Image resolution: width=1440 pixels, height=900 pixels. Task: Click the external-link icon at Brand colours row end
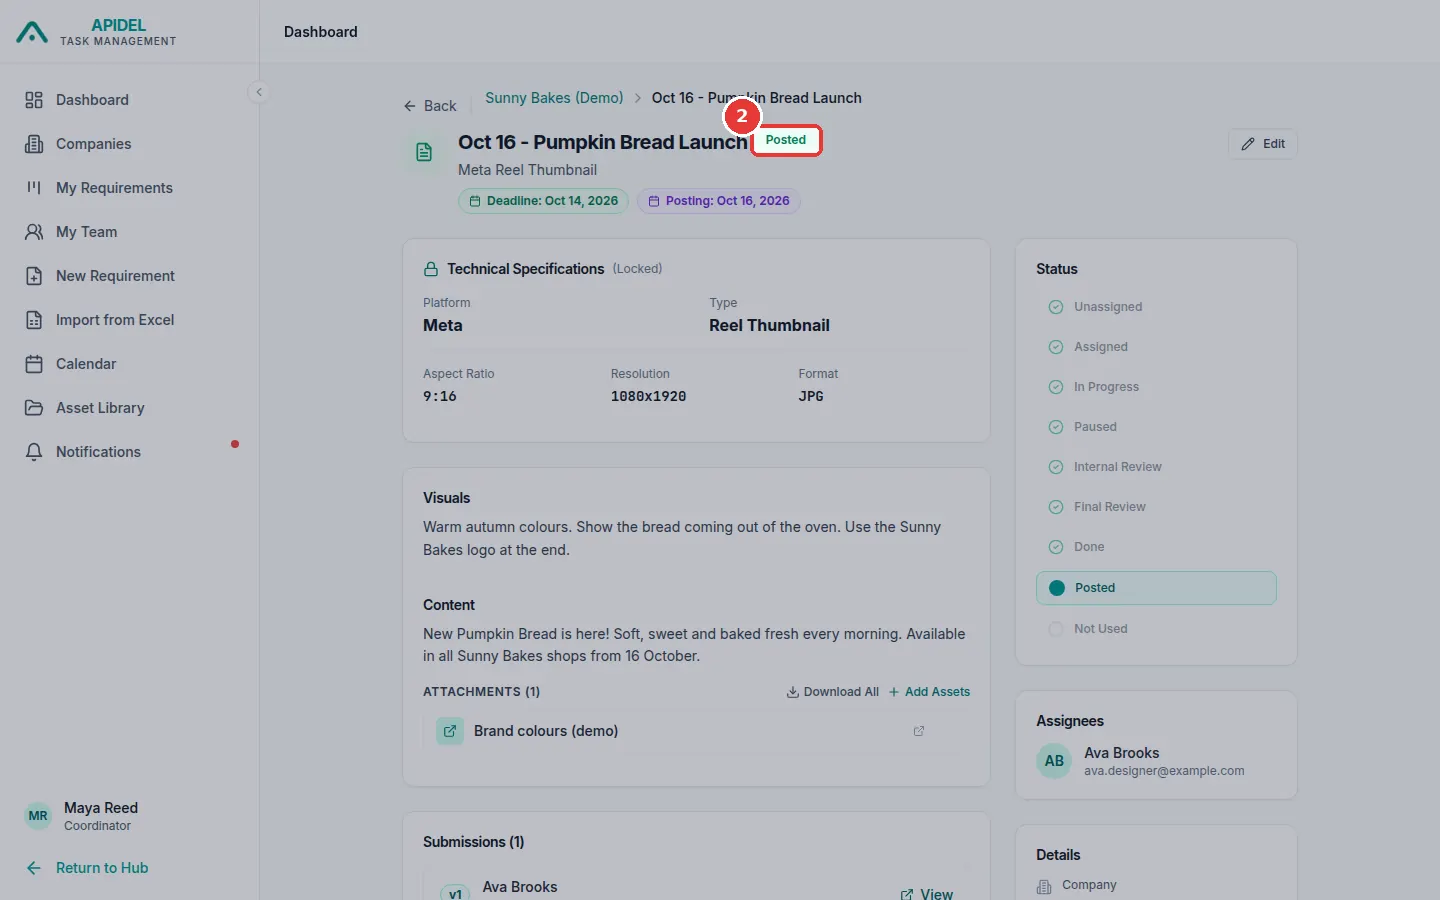pyautogui.click(x=919, y=731)
